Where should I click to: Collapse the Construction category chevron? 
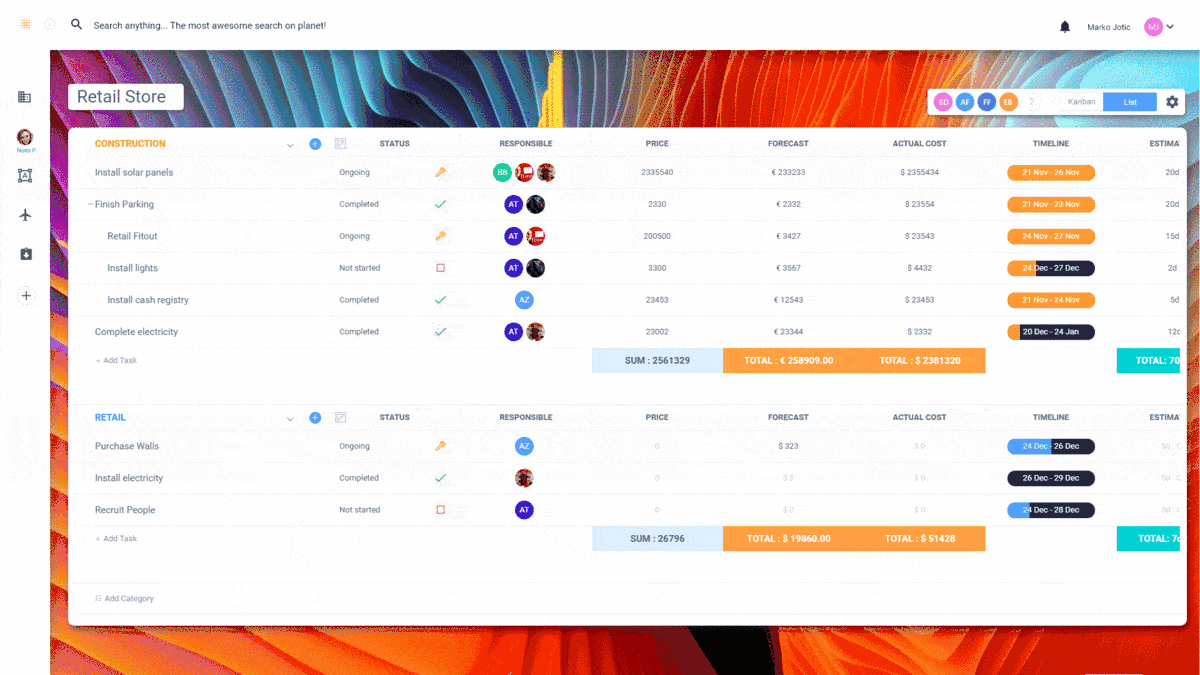[290, 145]
